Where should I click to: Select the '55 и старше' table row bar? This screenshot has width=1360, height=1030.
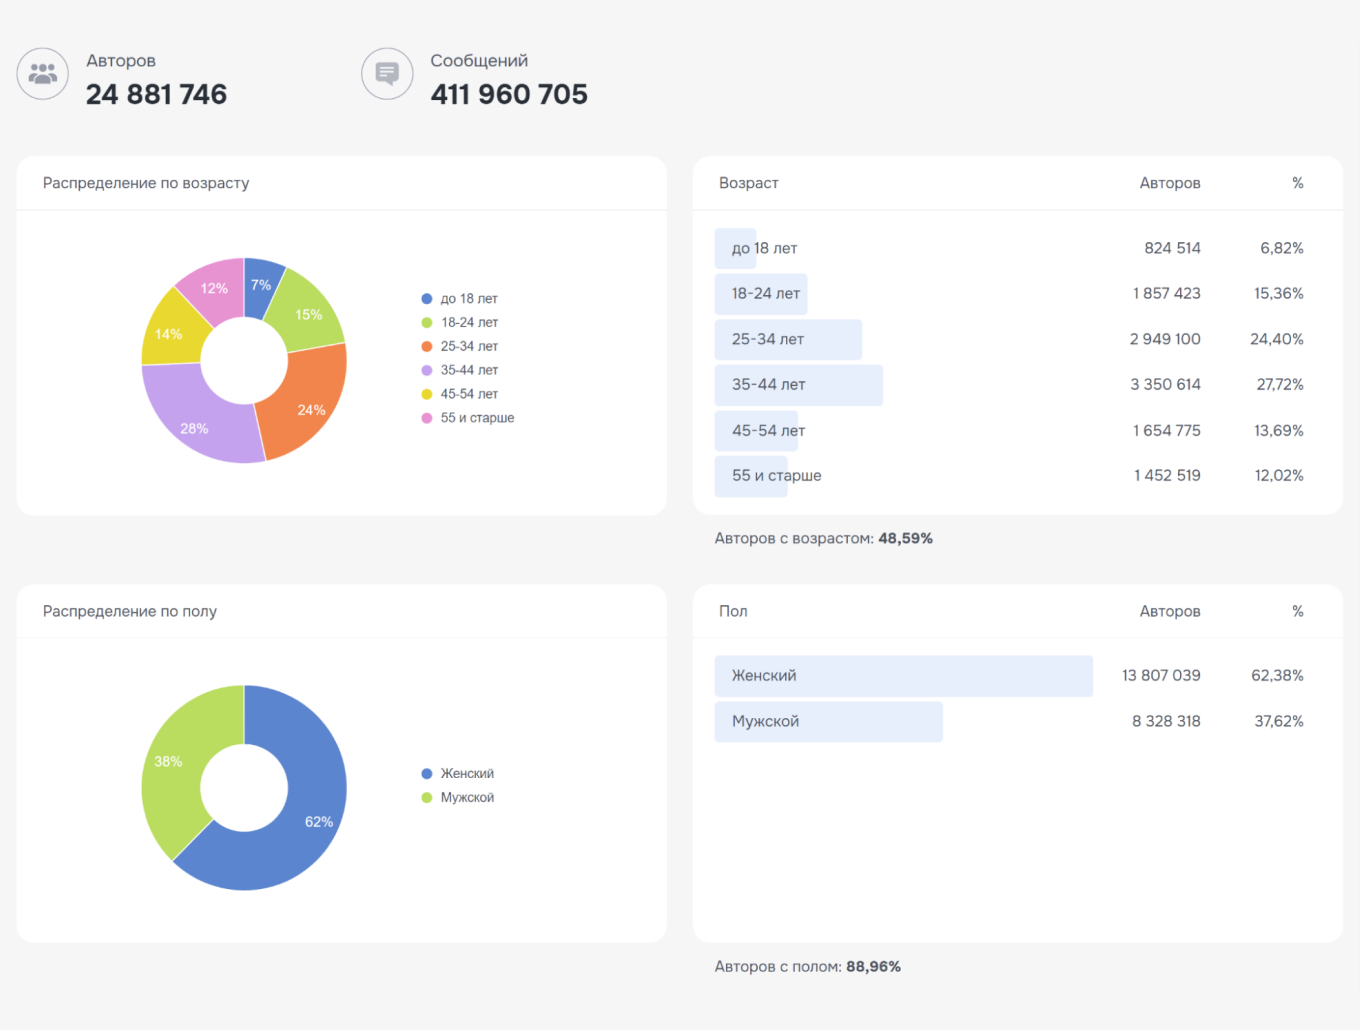pyautogui.click(x=751, y=476)
